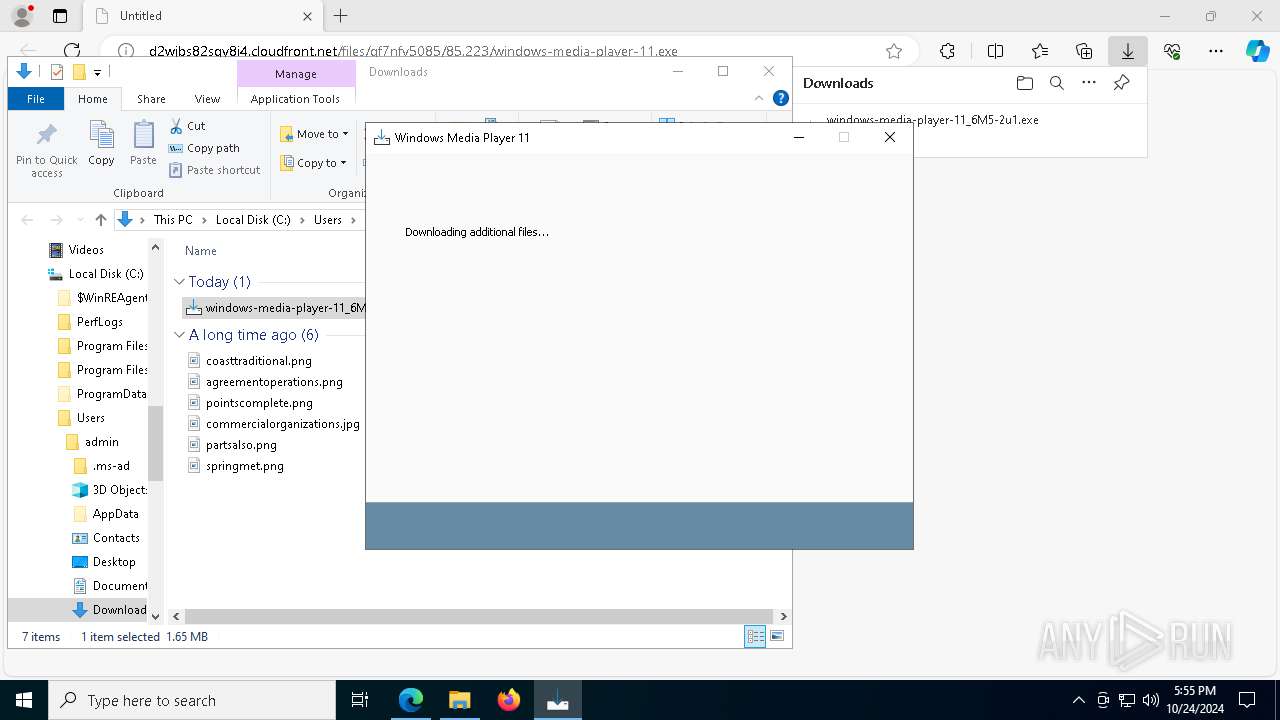Click horizontal scrollbar in file list
The height and width of the screenshot is (720, 1280).
click(479, 616)
